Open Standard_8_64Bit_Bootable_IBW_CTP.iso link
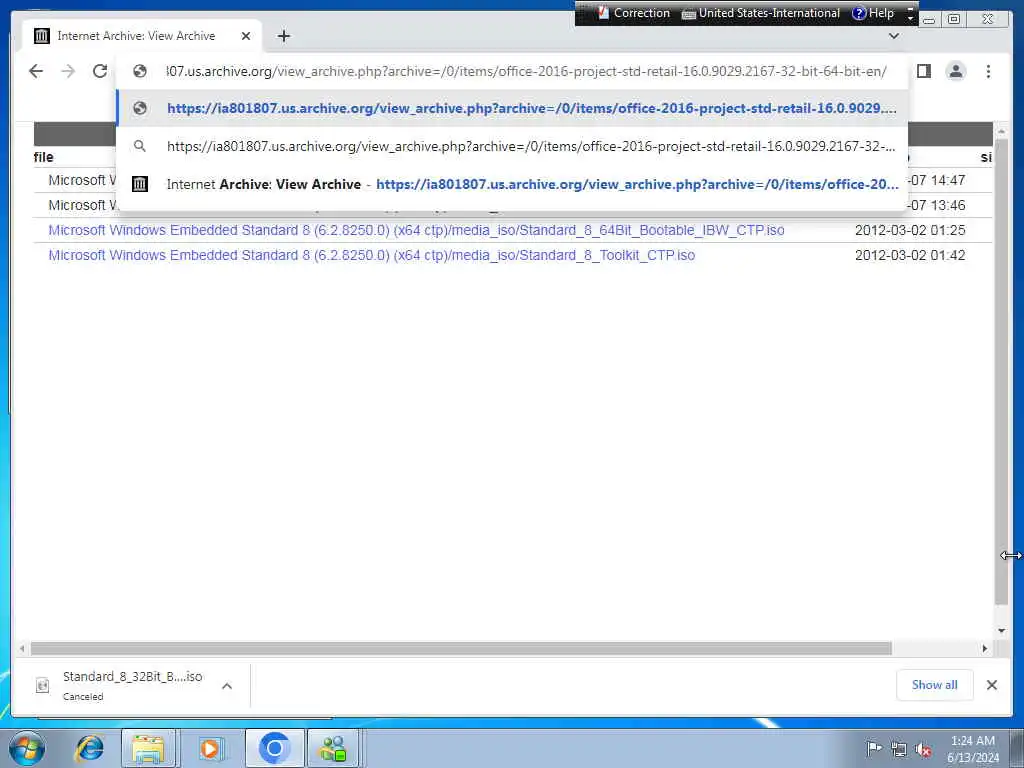1024x768 pixels. [x=416, y=230]
